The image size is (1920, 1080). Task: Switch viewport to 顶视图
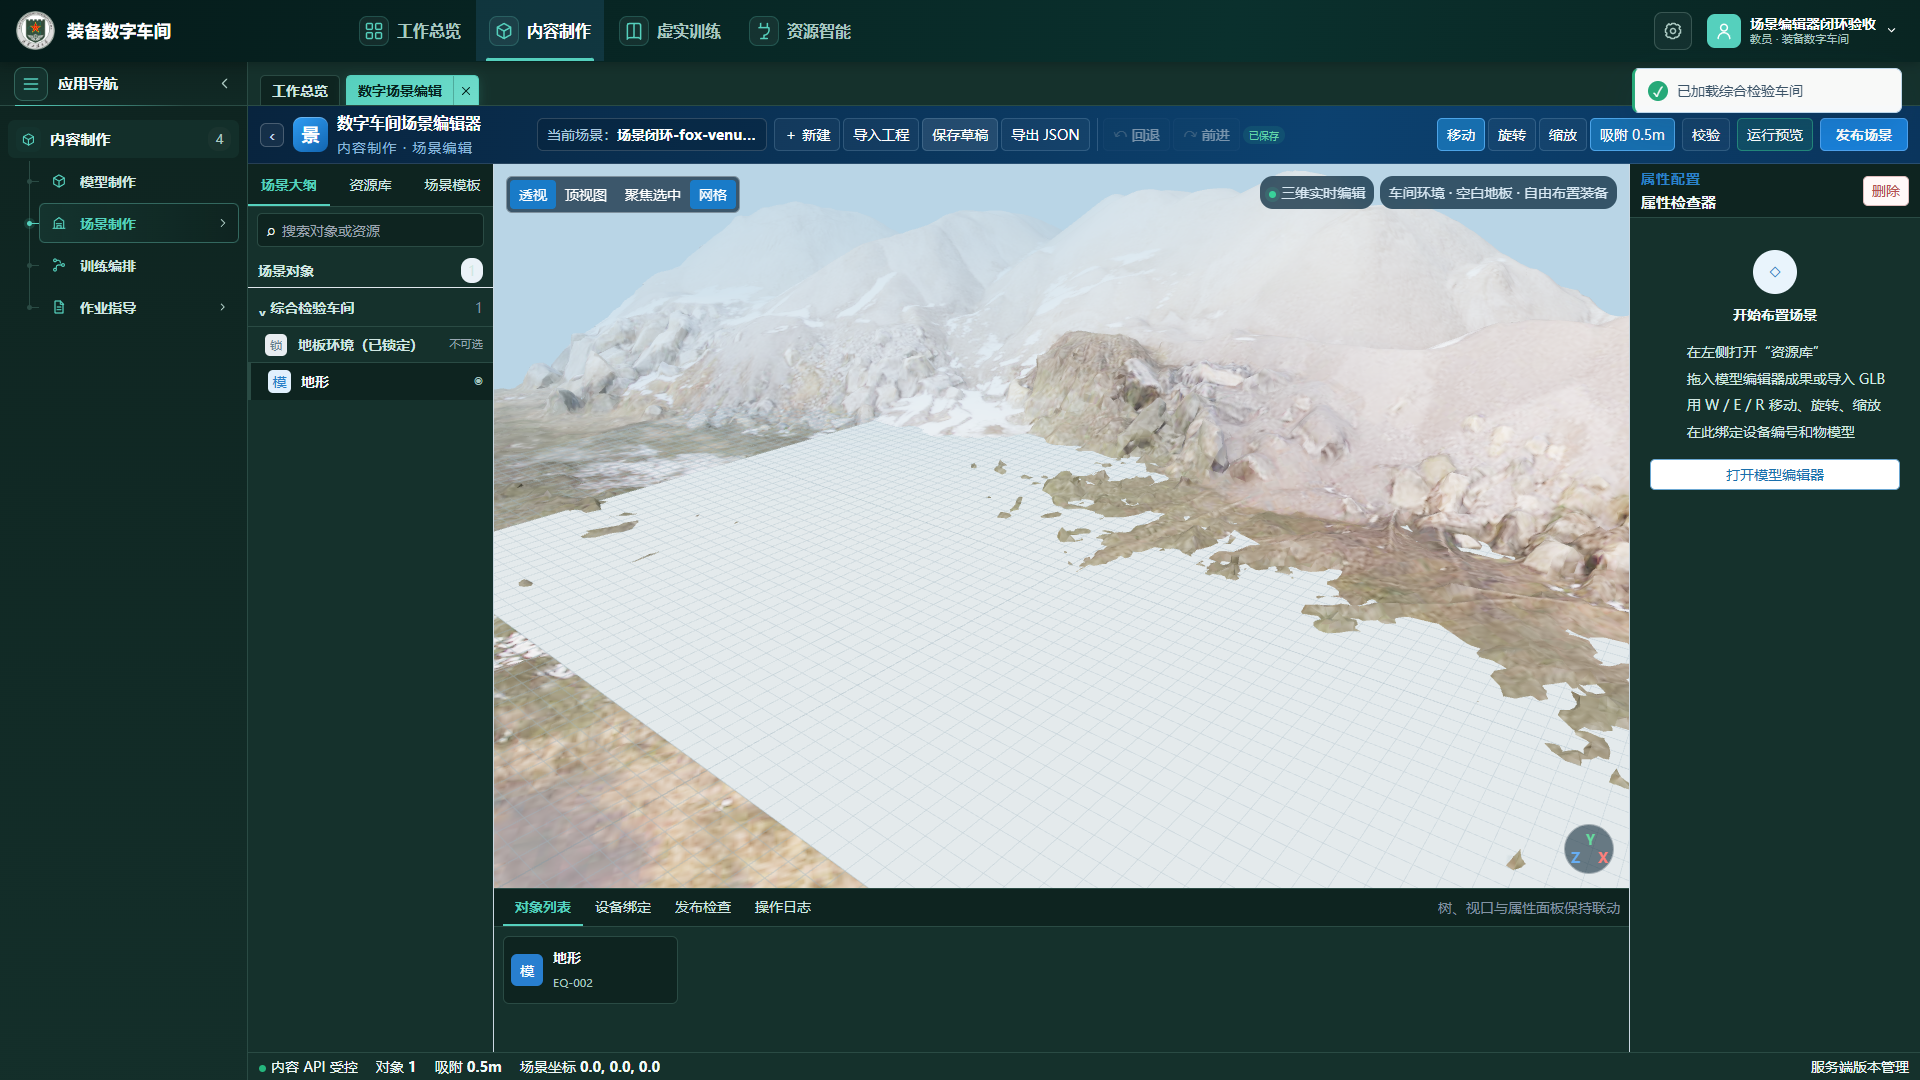click(586, 195)
